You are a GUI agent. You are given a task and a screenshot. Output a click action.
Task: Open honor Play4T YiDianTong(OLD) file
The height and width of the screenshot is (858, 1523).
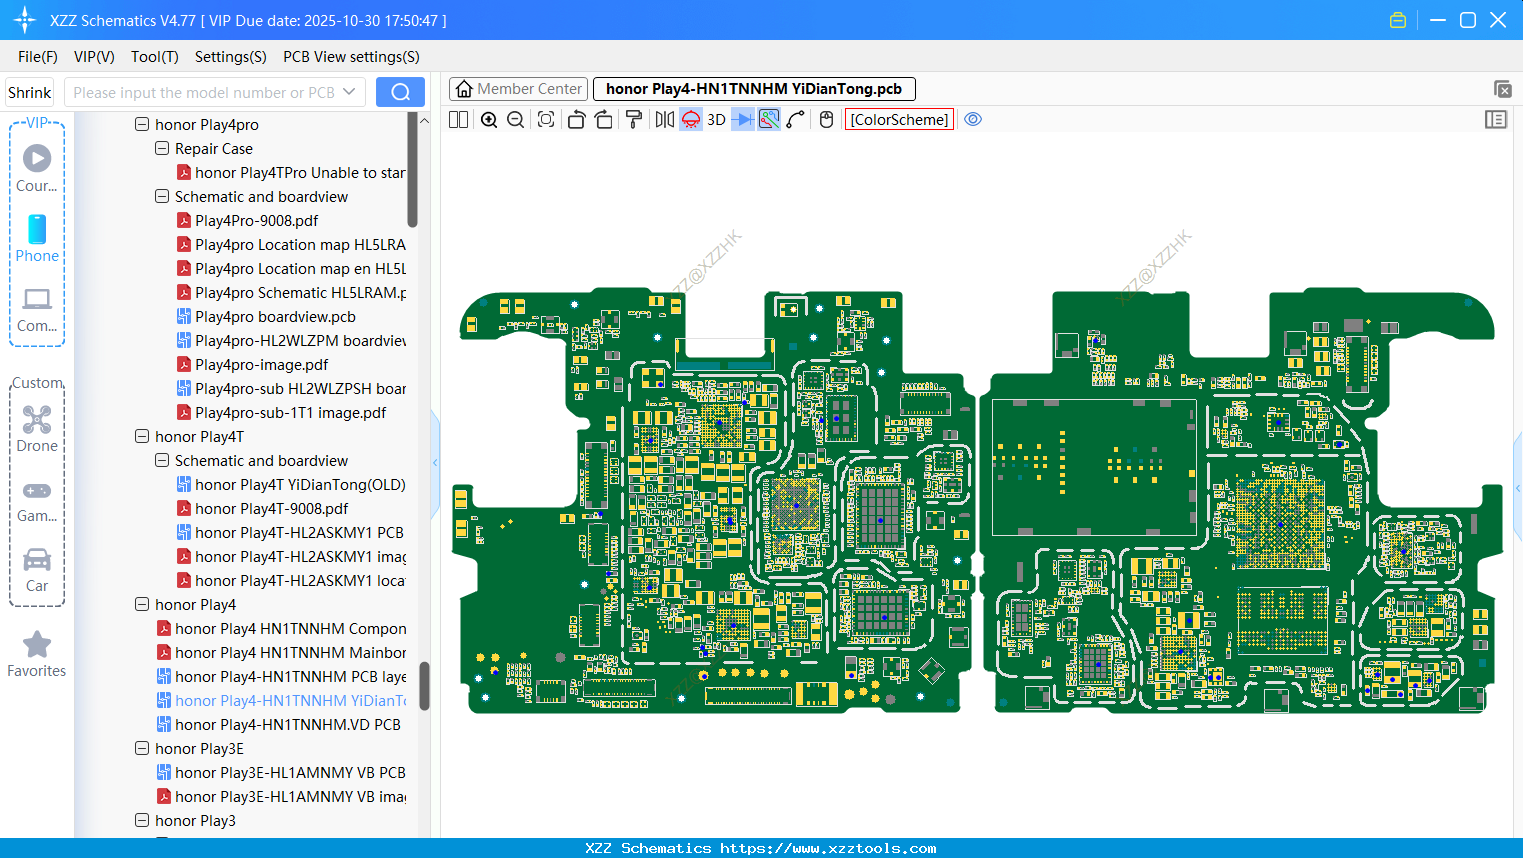291,484
